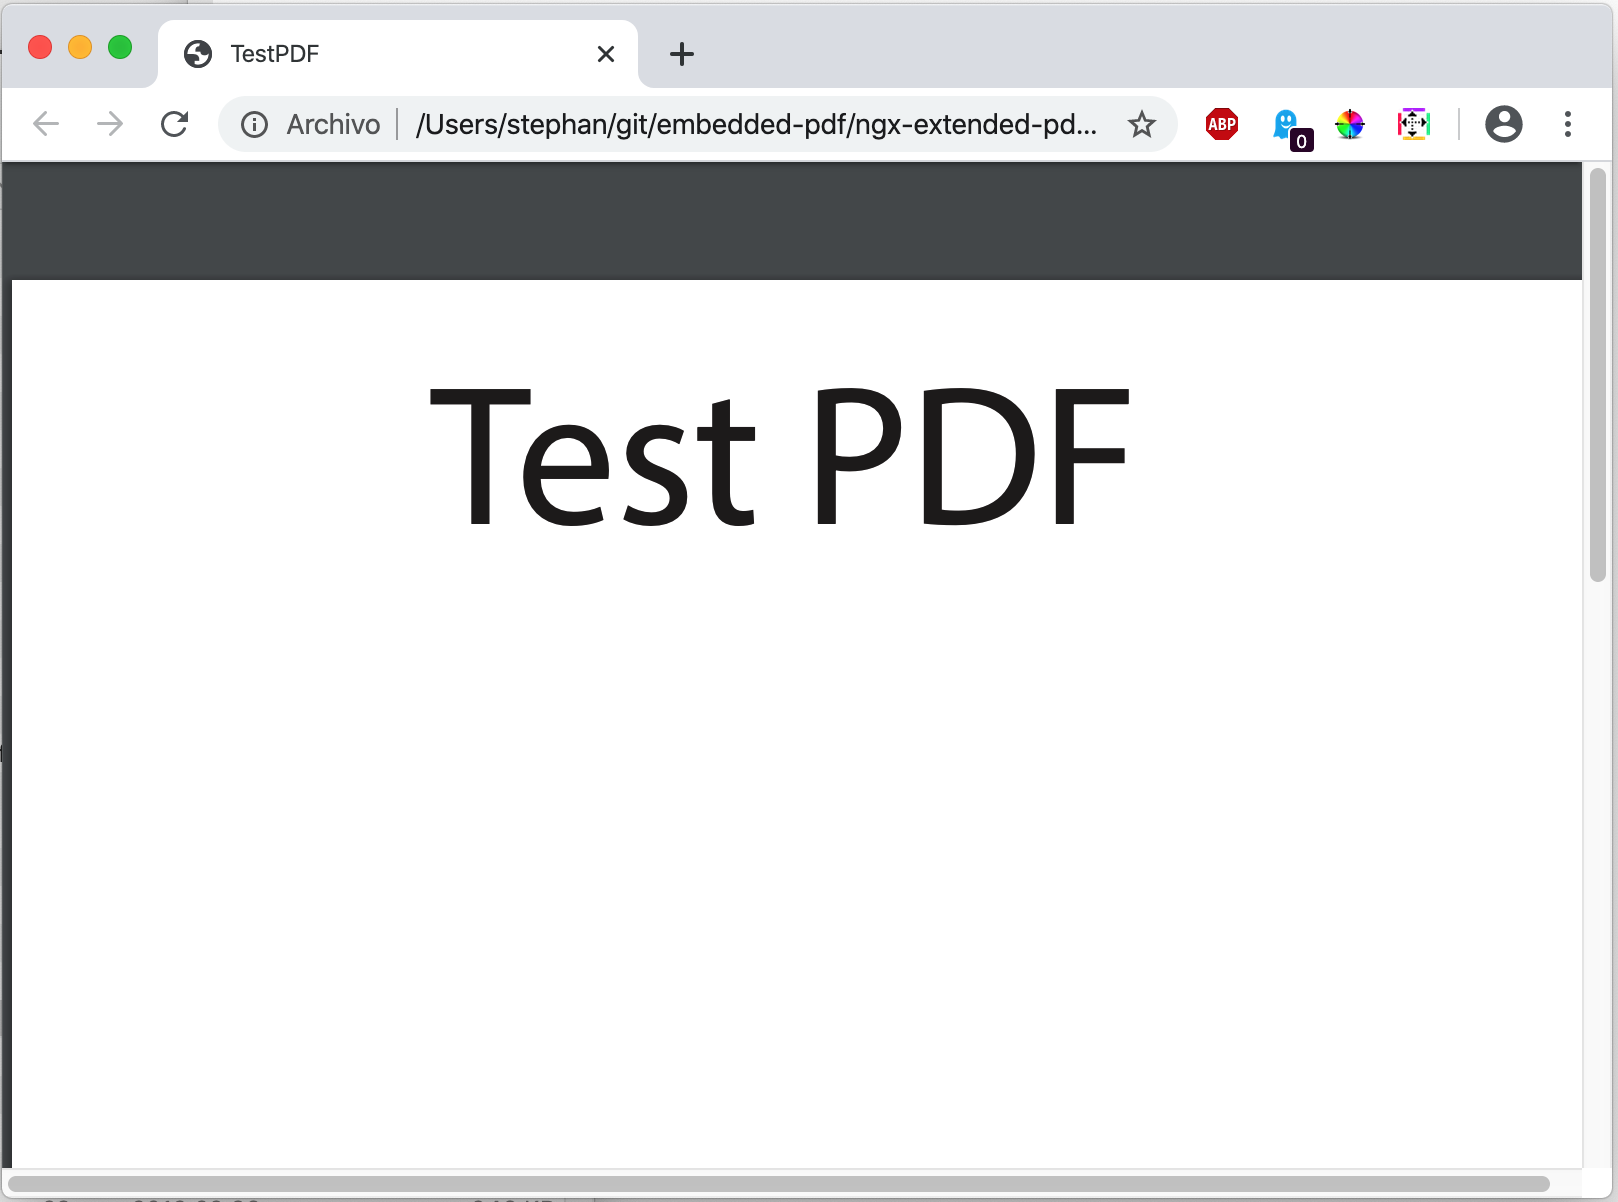
Task: Close the TestPDF tab
Action: (606, 54)
